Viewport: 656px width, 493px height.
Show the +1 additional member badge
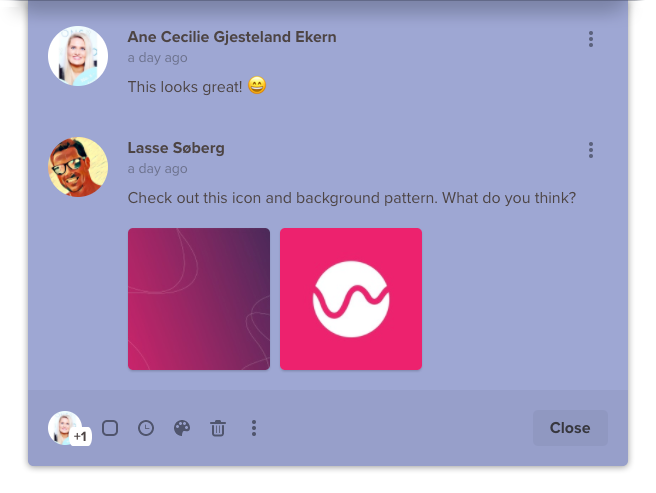pyautogui.click(x=80, y=437)
